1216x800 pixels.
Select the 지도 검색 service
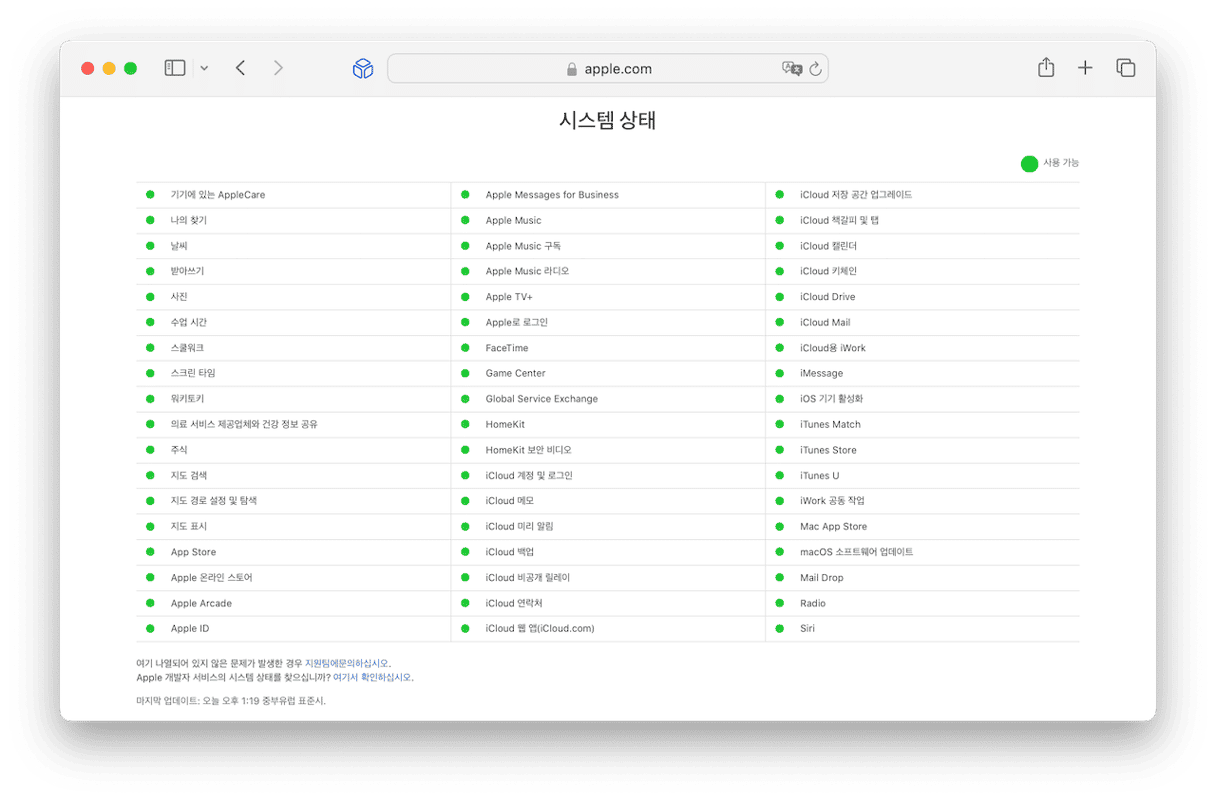(x=293, y=475)
